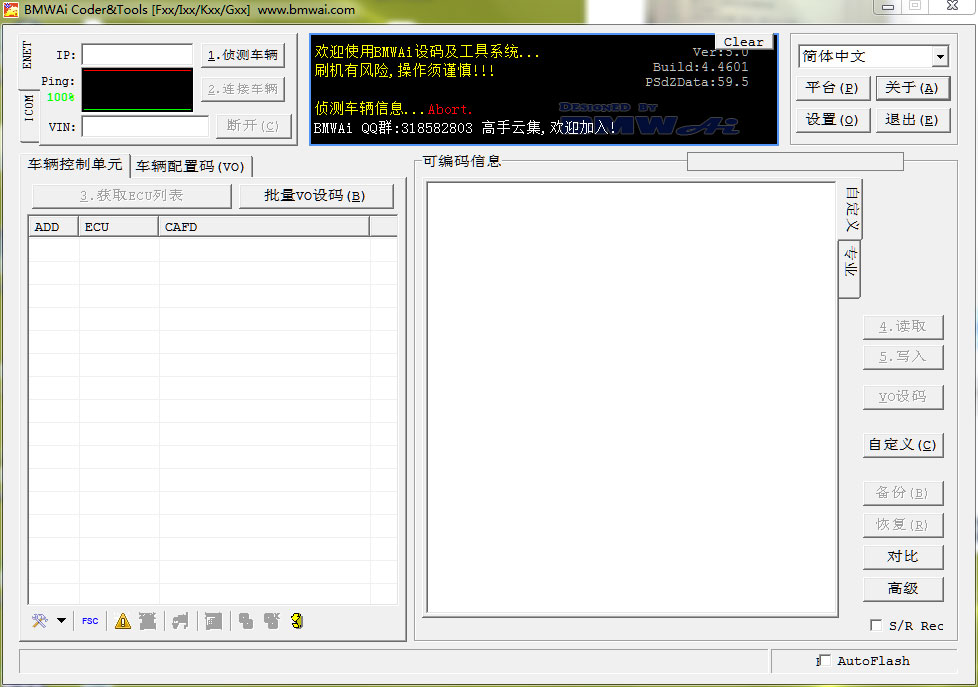
Task: Open the 车辆配置码 (VO) tab
Action: pyautogui.click(x=190, y=167)
